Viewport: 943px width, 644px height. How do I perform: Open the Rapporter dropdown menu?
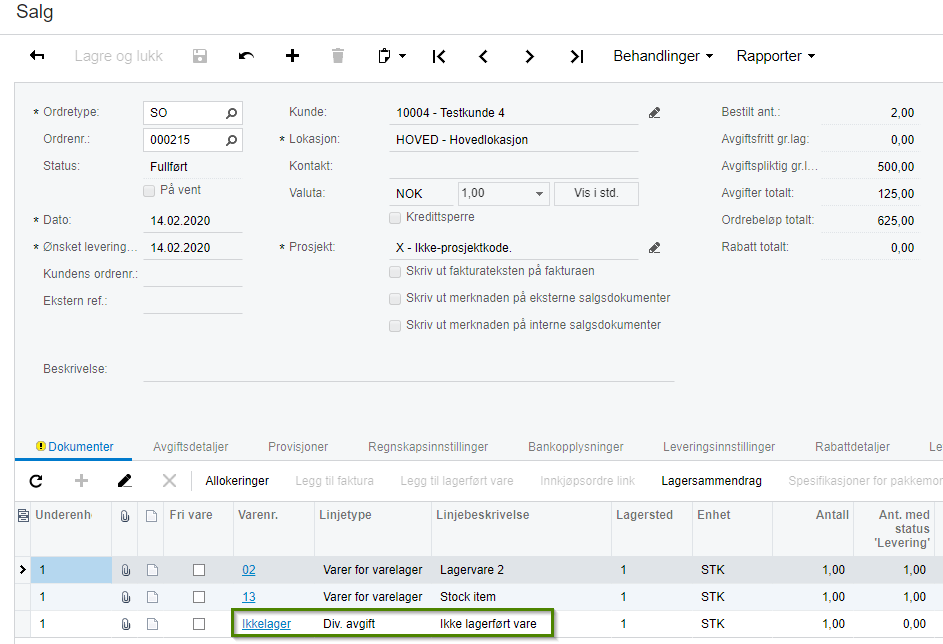tap(776, 56)
